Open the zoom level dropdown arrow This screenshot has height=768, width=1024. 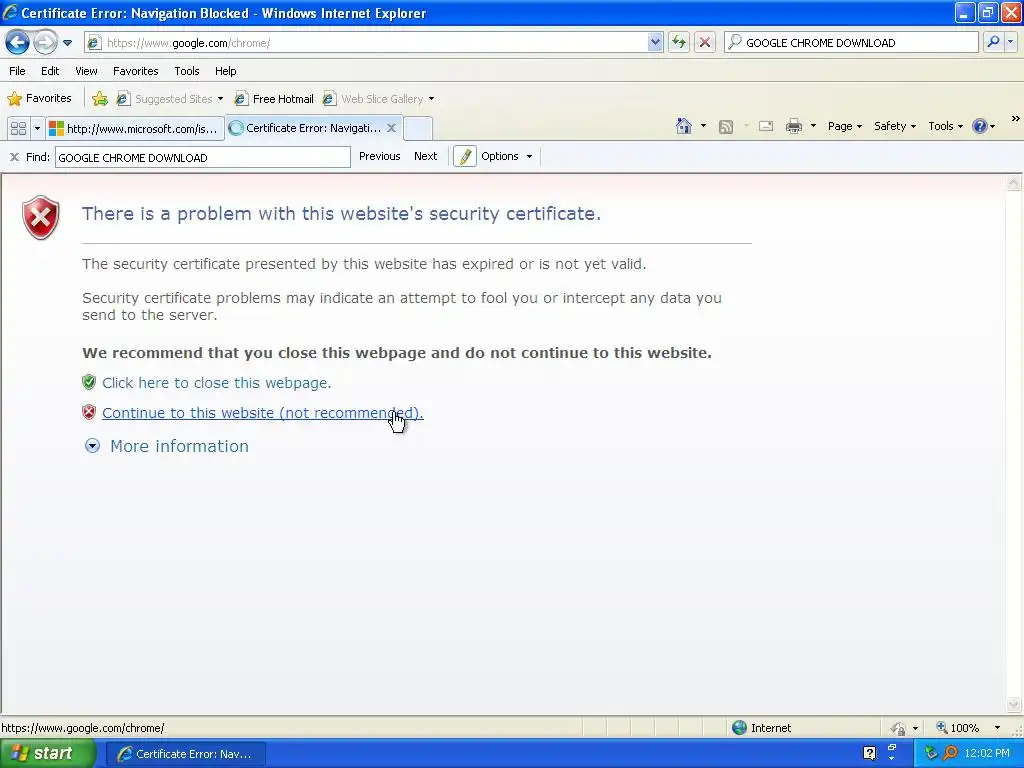997,728
